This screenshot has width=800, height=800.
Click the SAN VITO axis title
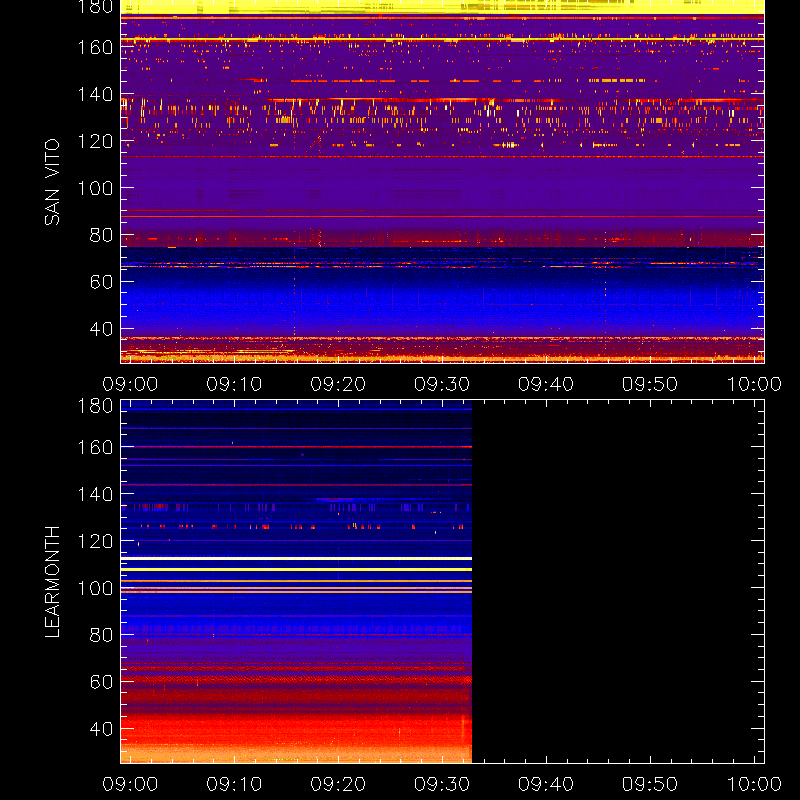point(52,182)
